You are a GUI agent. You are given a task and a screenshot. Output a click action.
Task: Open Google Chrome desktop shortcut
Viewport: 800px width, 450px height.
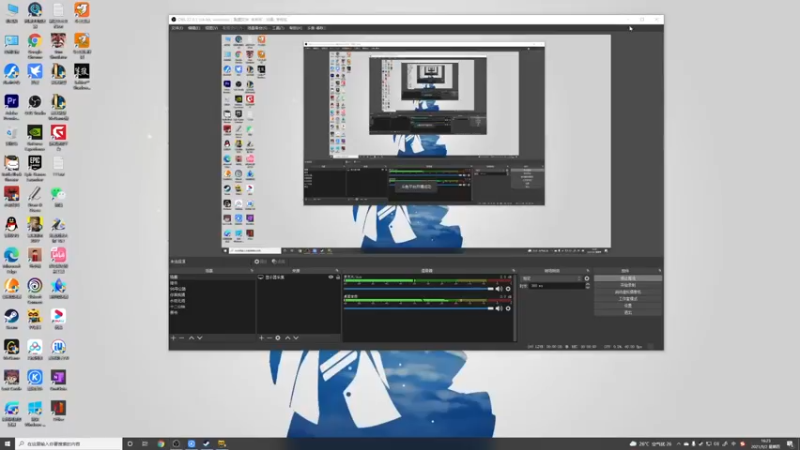(x=35, y=45)
